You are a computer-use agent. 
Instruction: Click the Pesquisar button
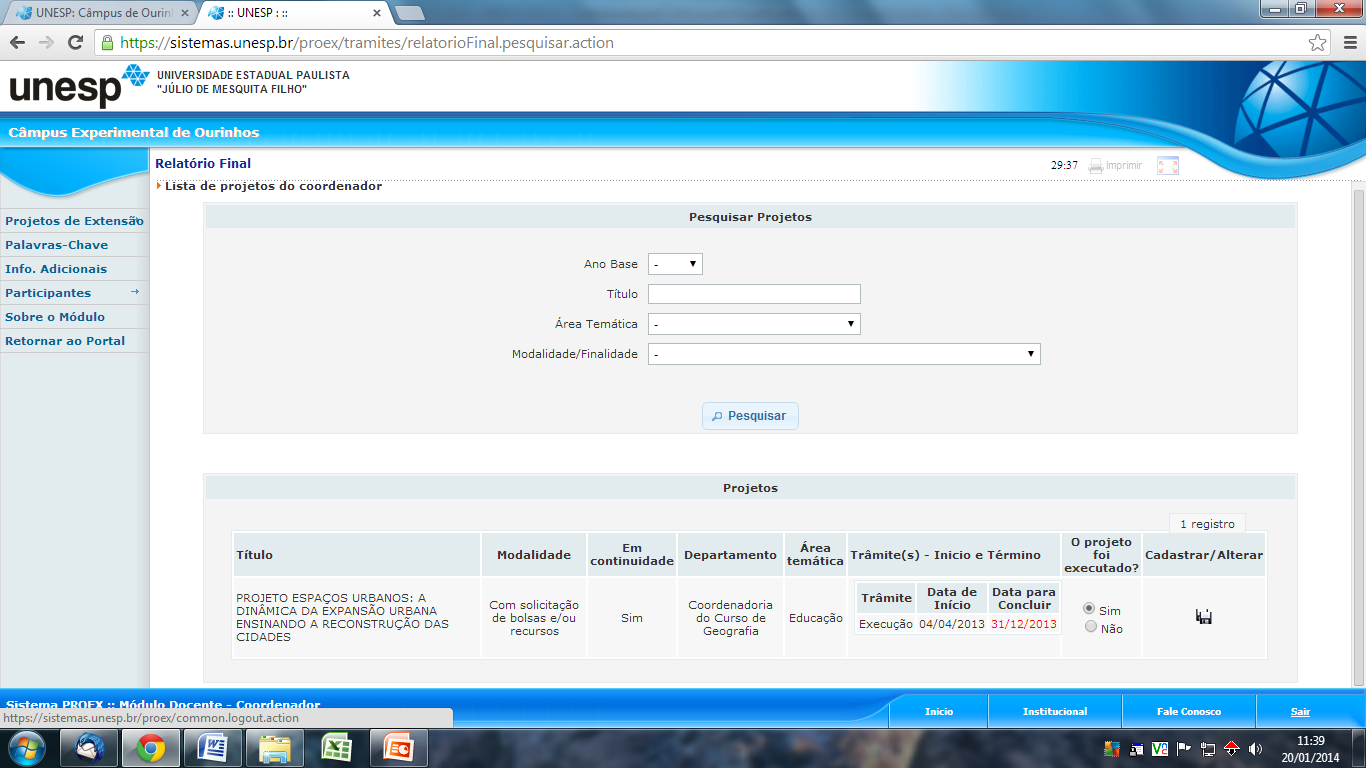click(750, 416)
